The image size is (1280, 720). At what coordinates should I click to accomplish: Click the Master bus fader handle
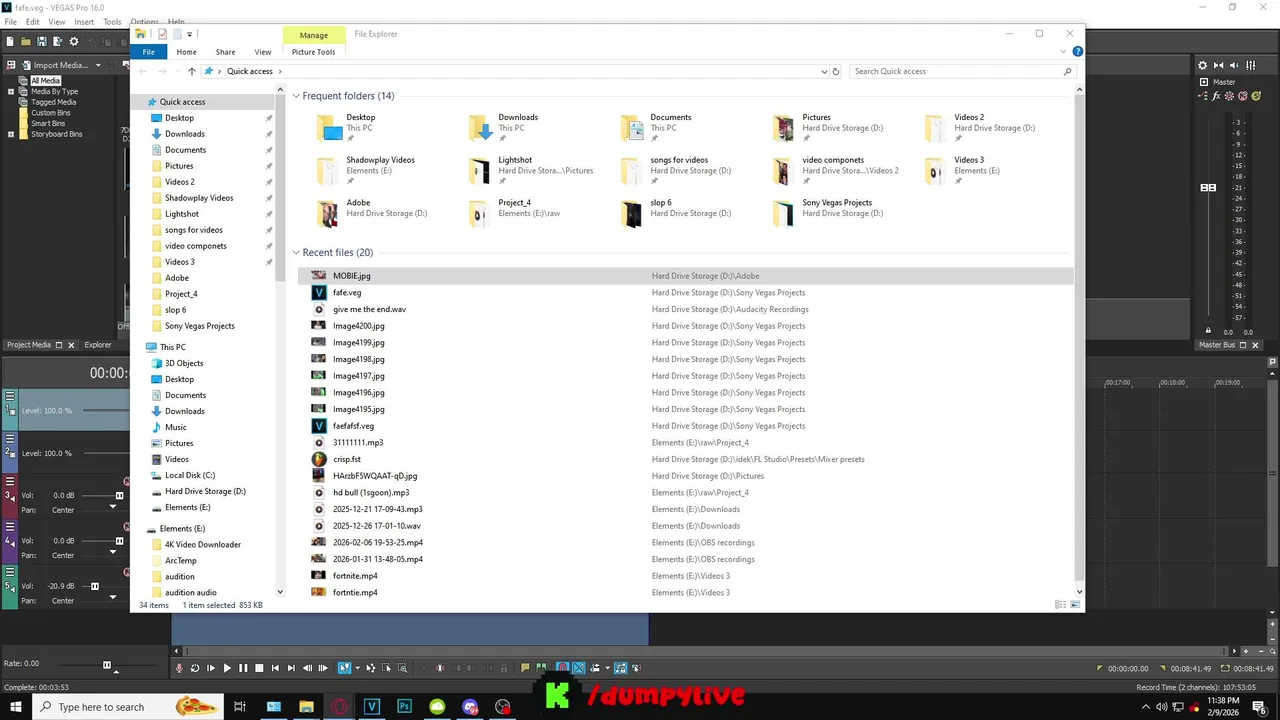coord(1208,188)
